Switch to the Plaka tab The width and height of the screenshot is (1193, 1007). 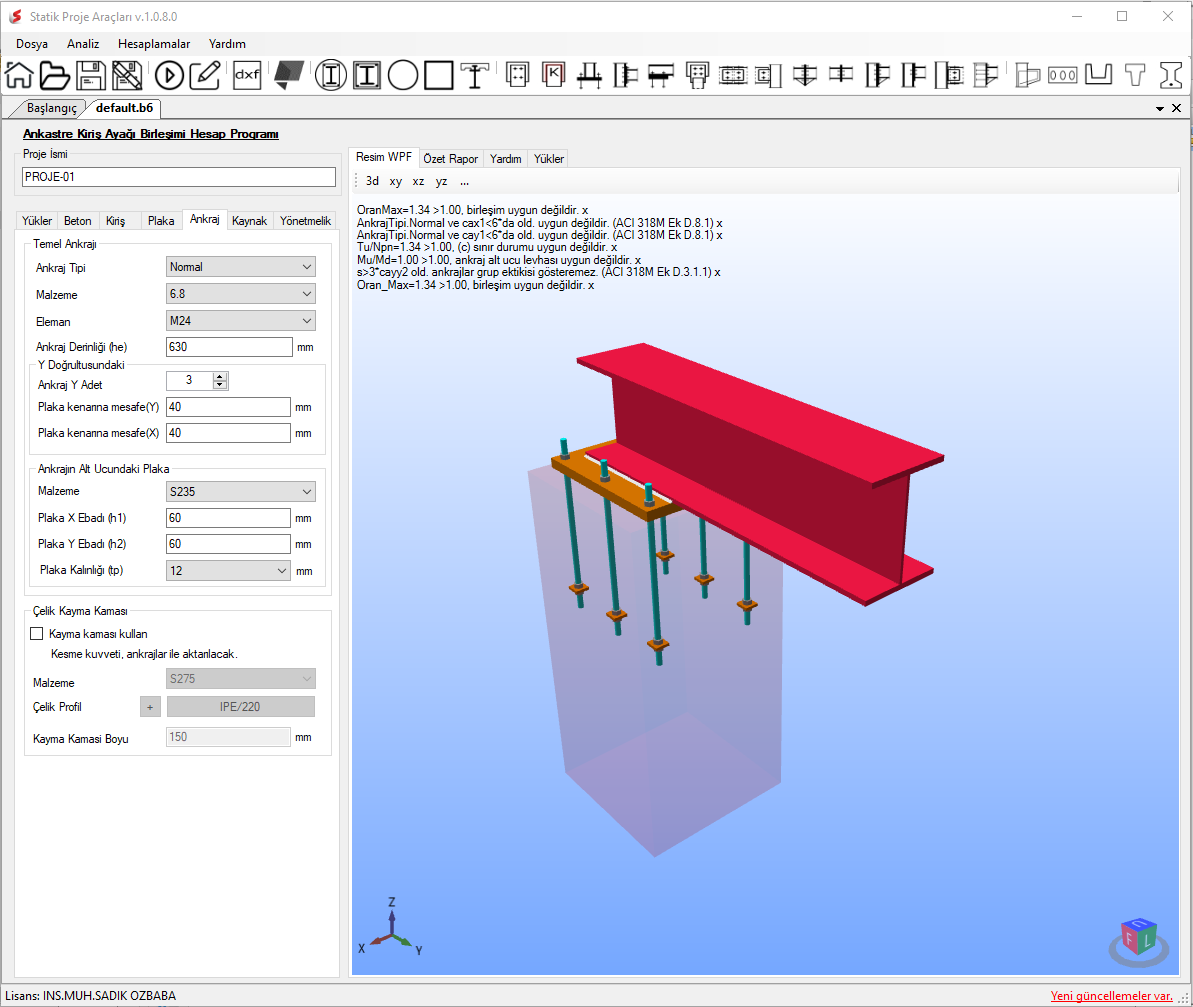161,221
